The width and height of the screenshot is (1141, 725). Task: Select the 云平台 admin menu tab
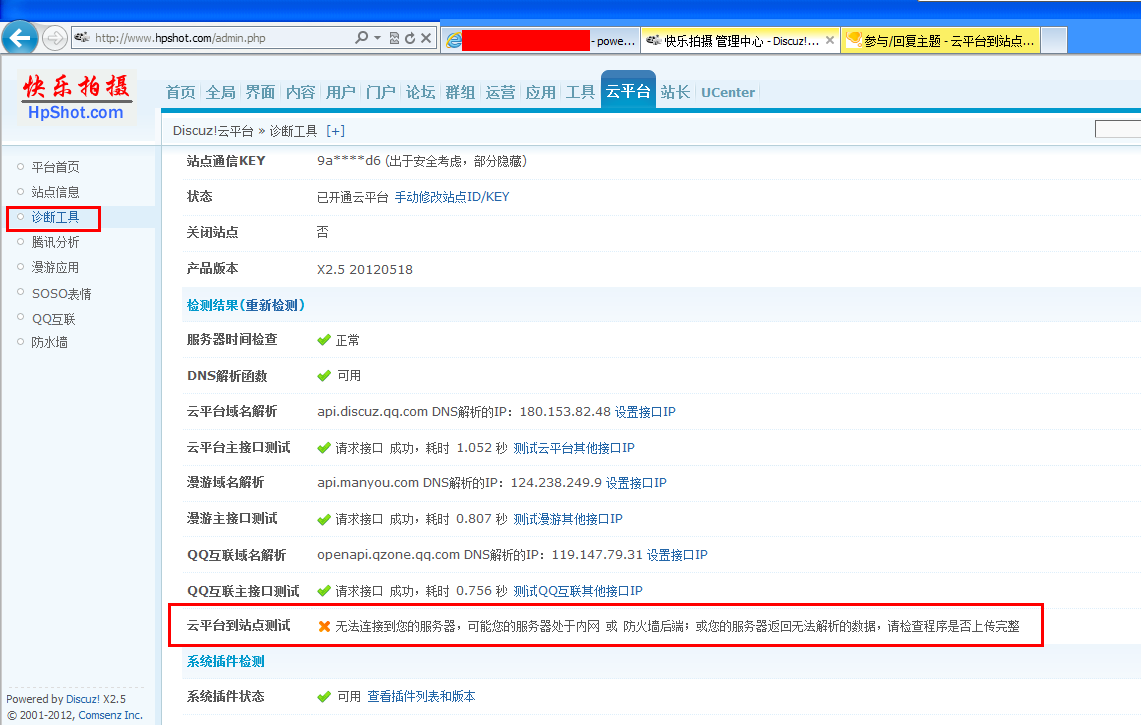[x=628, y=90]
